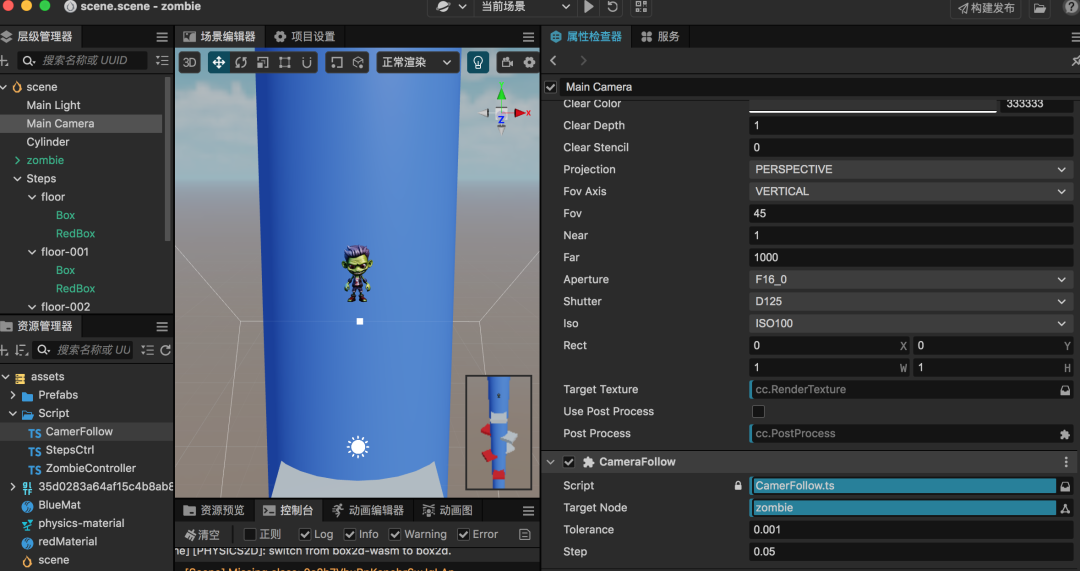Switch to the 服务 tab

point(660,37)
